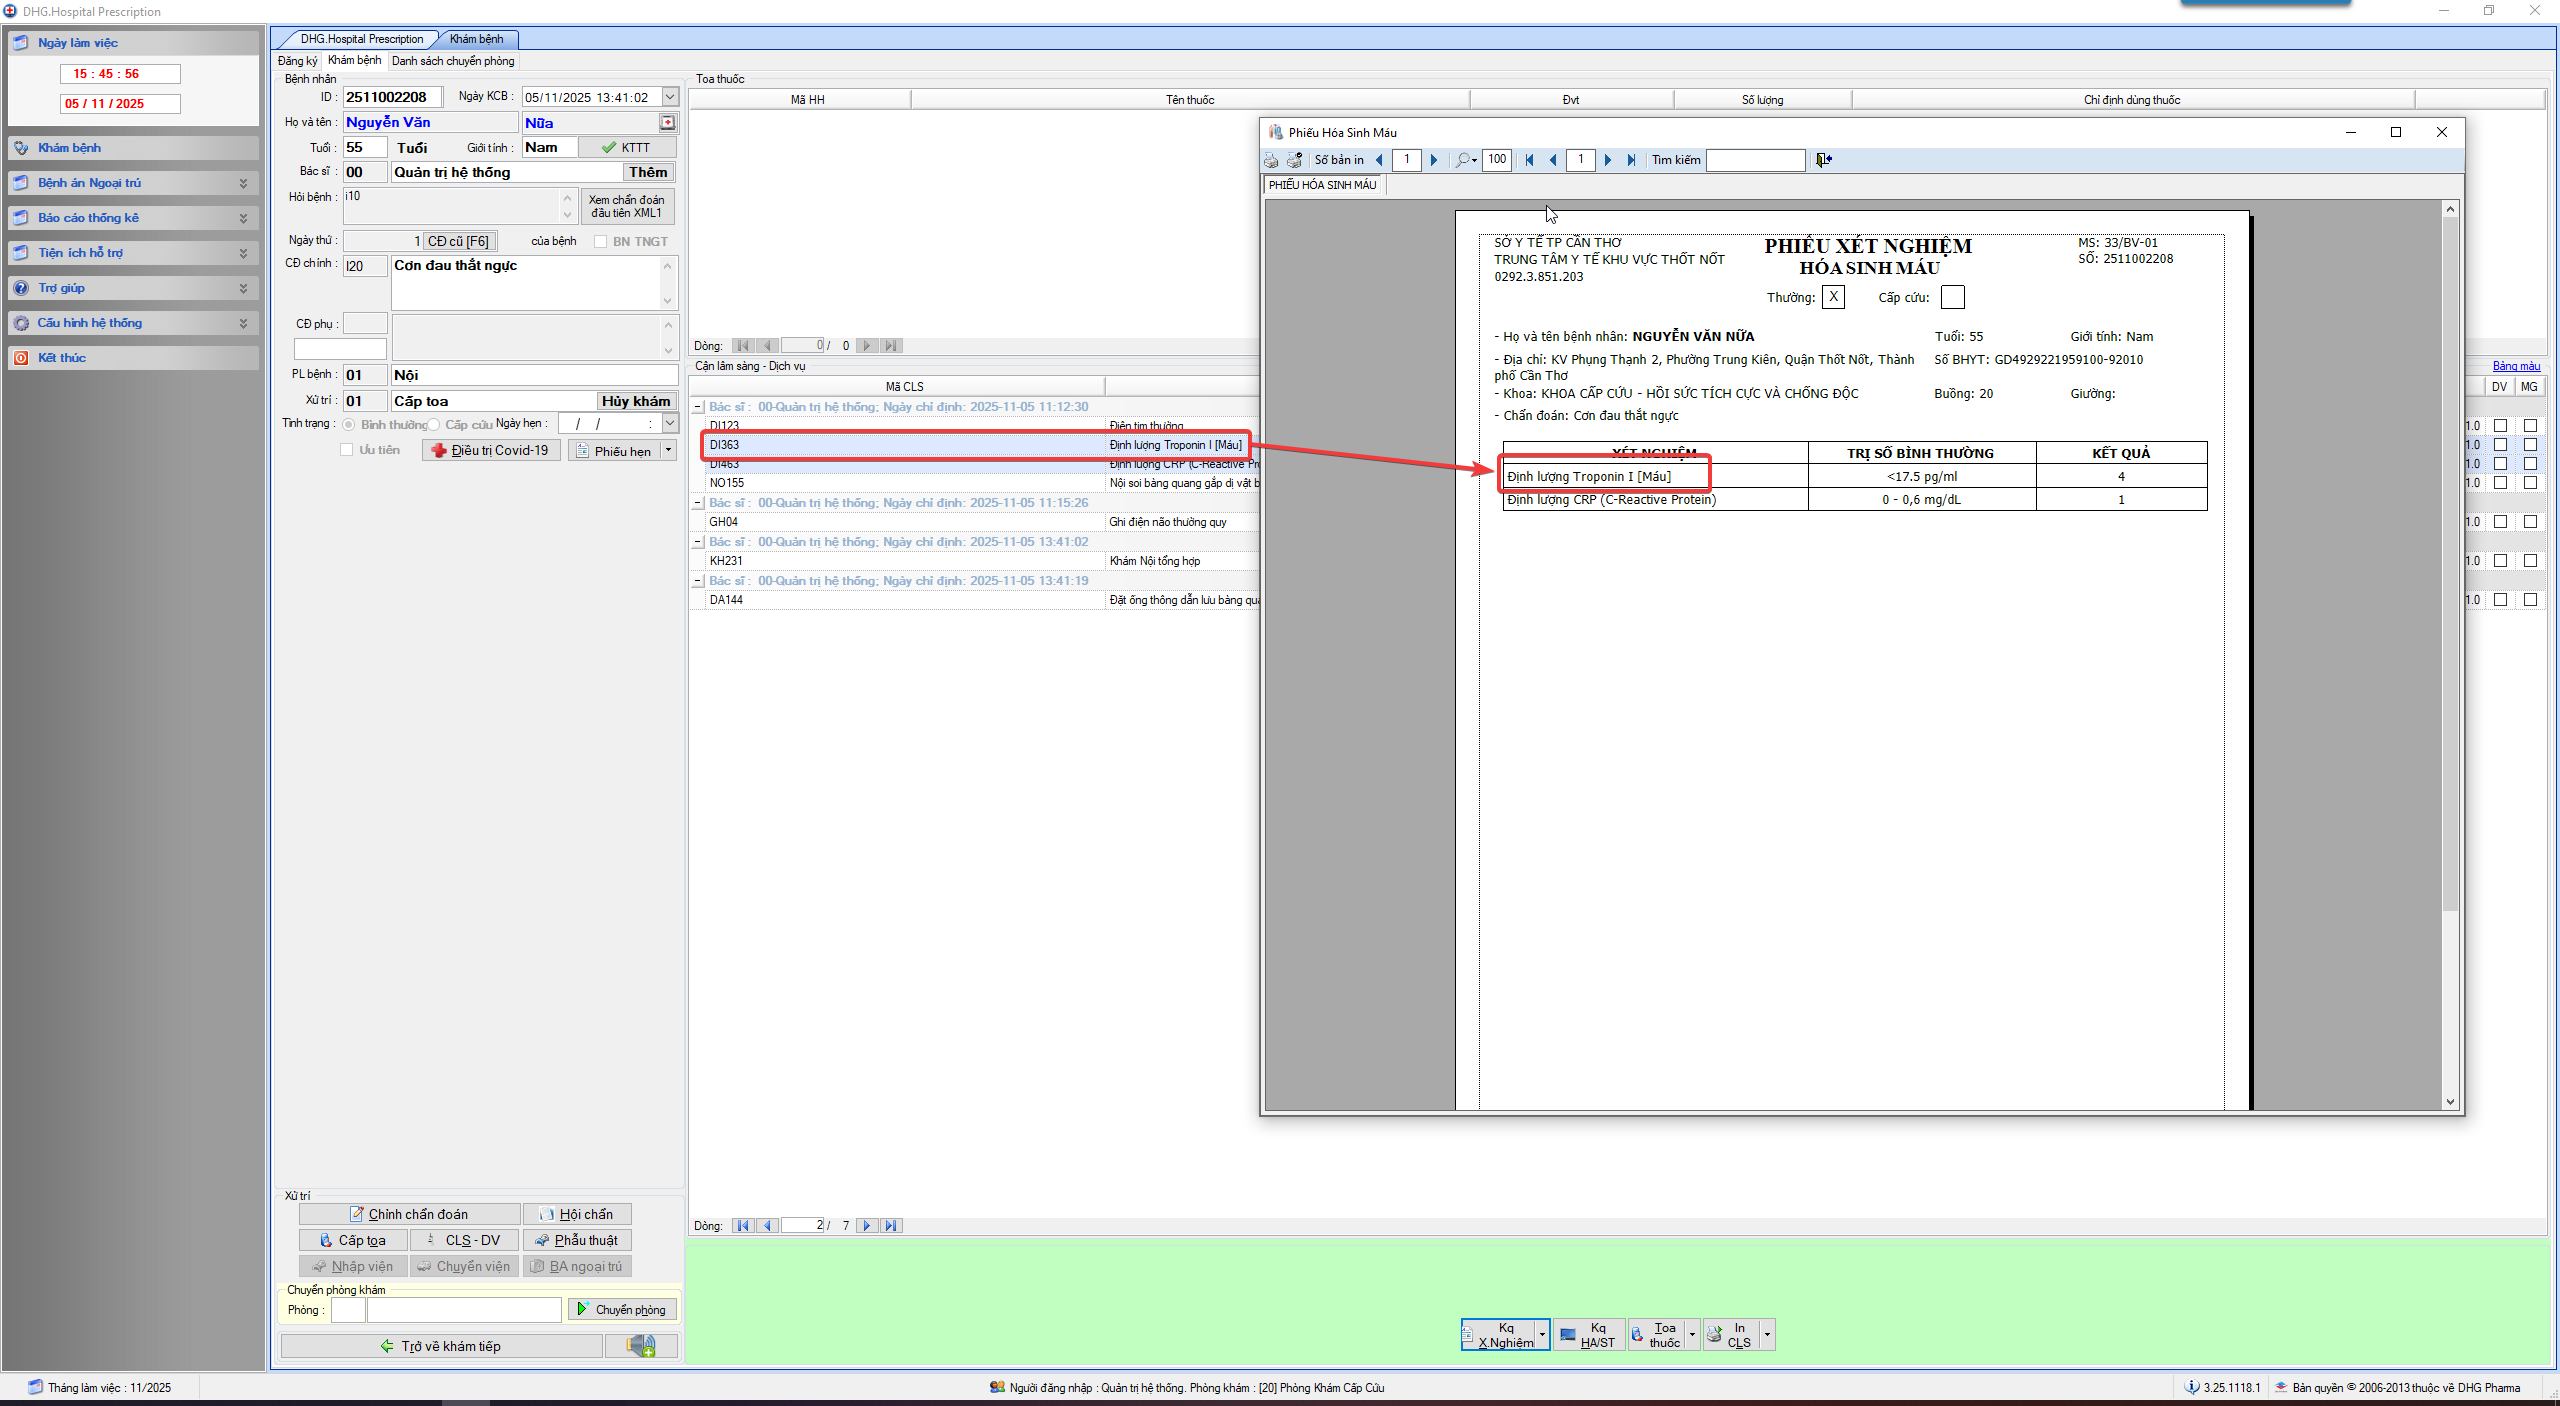The image size is (2560, 1406).
Task: Increase print copies with right arrow
Action: (x=1434, y=160)
